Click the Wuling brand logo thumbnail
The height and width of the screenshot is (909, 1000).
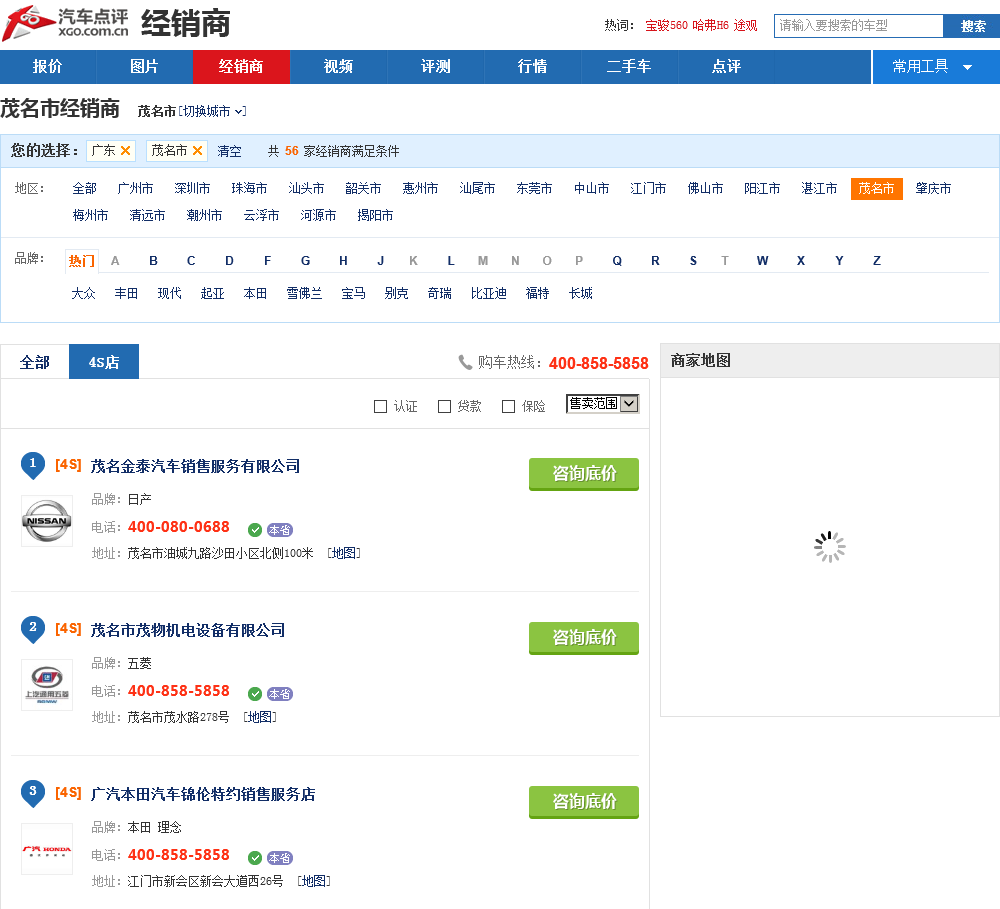[x=47, y=685]
